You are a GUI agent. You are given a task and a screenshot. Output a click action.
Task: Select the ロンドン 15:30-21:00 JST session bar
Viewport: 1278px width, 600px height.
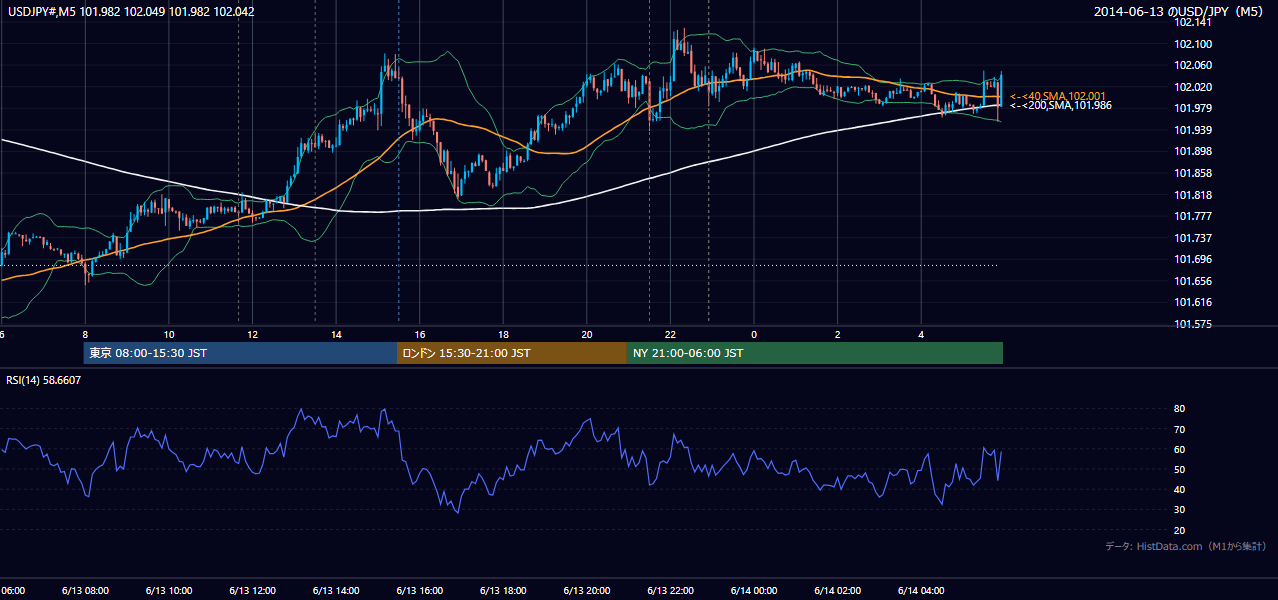pyautogui.click(x=512, y=353)
